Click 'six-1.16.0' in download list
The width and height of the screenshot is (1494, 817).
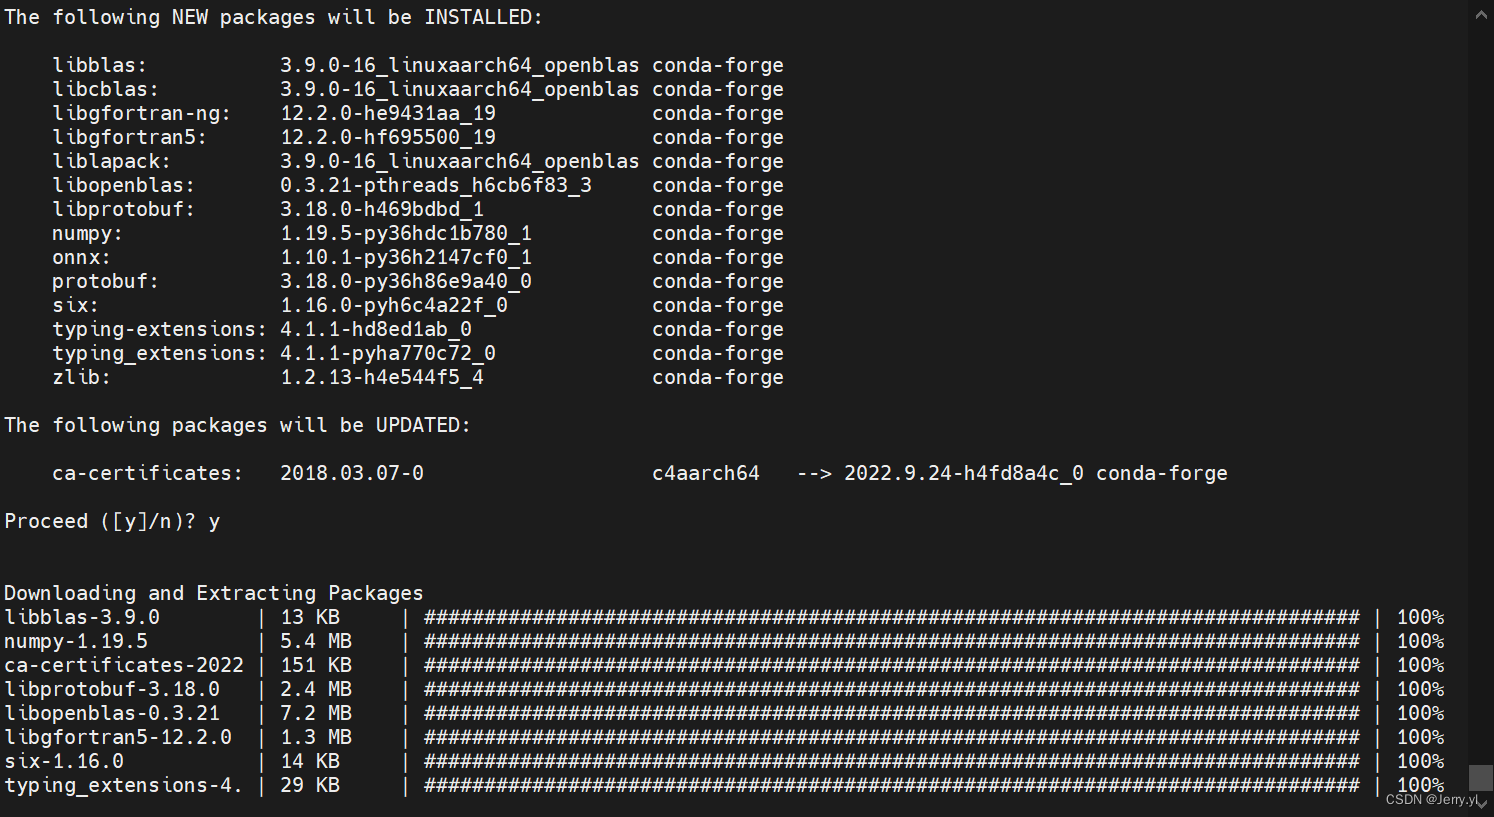coord(64,762)
